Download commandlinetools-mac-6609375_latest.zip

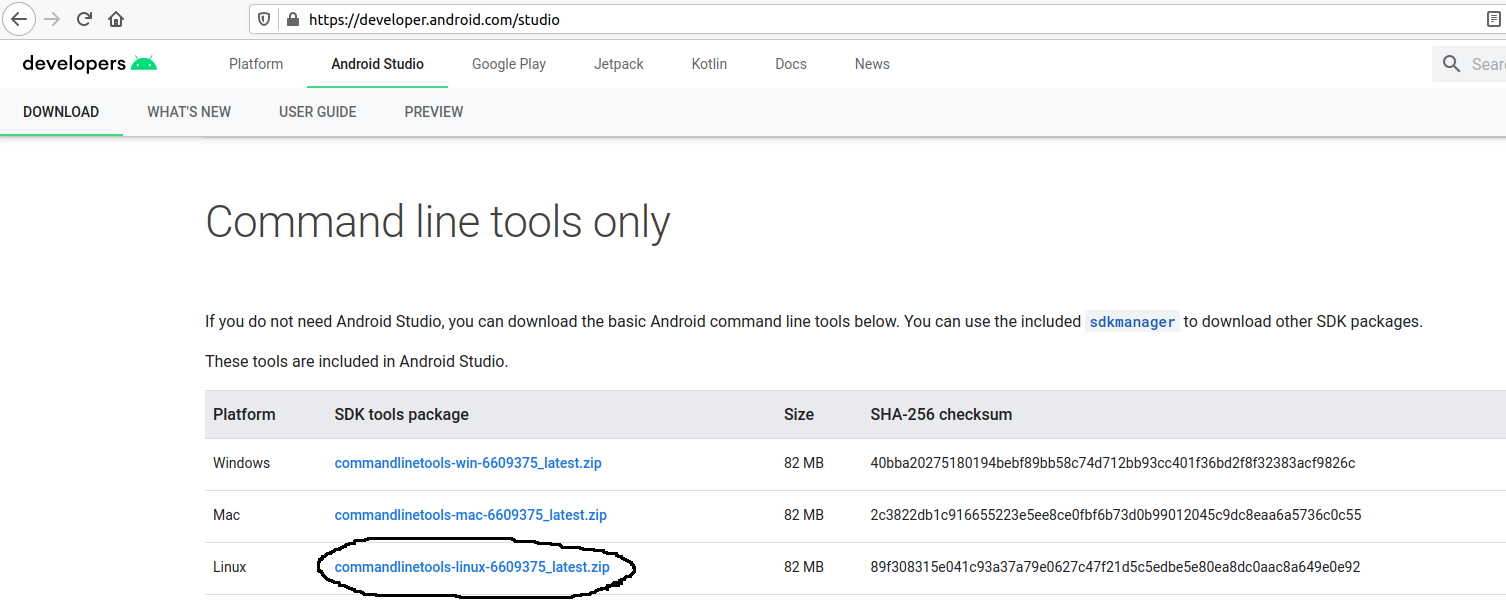[x=471, y=515]
